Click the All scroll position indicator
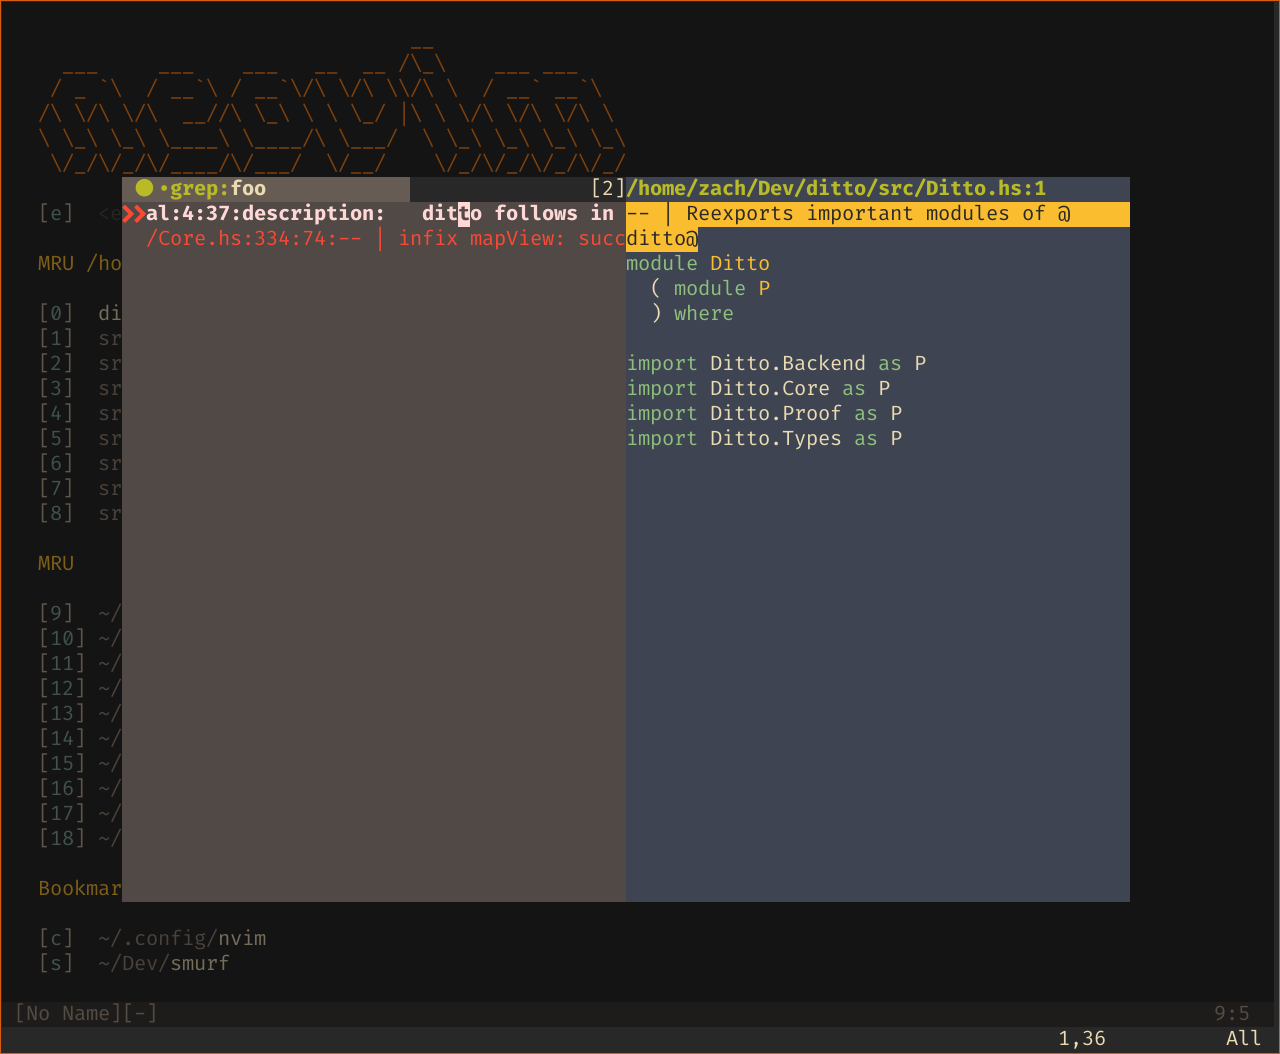 pos(1242,1038)
